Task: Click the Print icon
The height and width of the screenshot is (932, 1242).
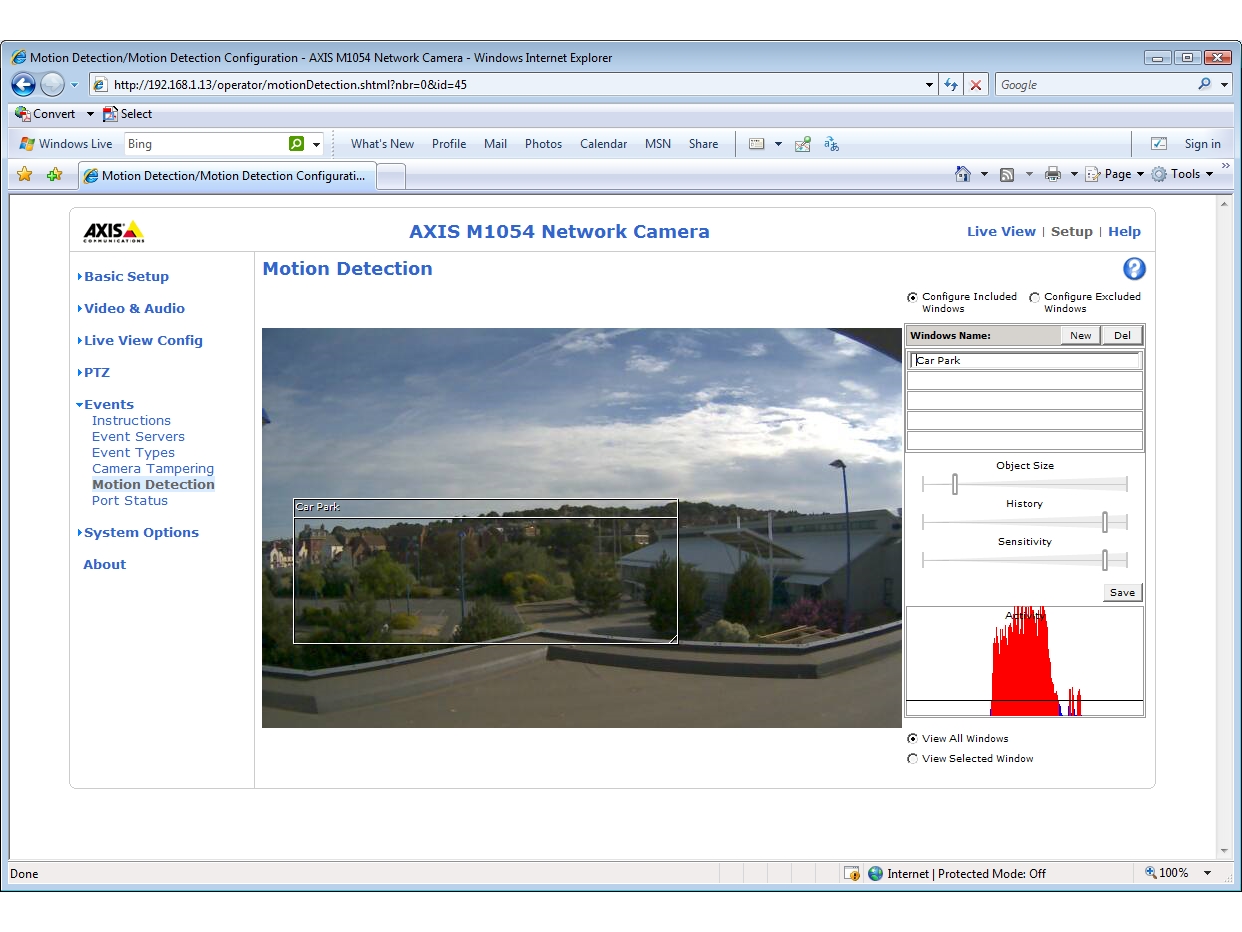Action: click(x=1053, y=174)
